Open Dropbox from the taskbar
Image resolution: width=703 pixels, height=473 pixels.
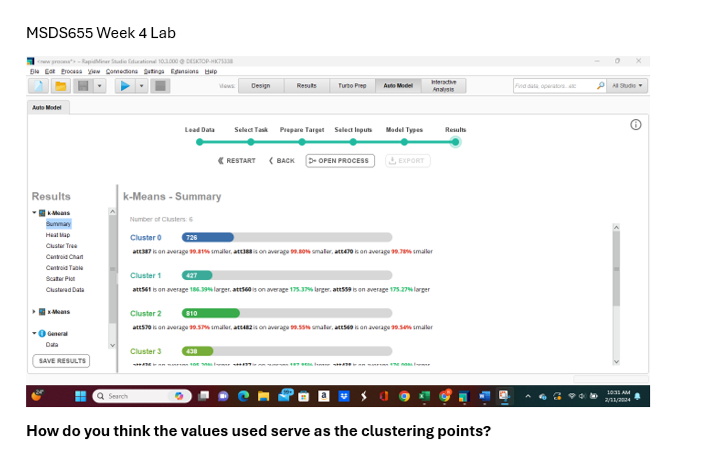(x=344, y=396)
